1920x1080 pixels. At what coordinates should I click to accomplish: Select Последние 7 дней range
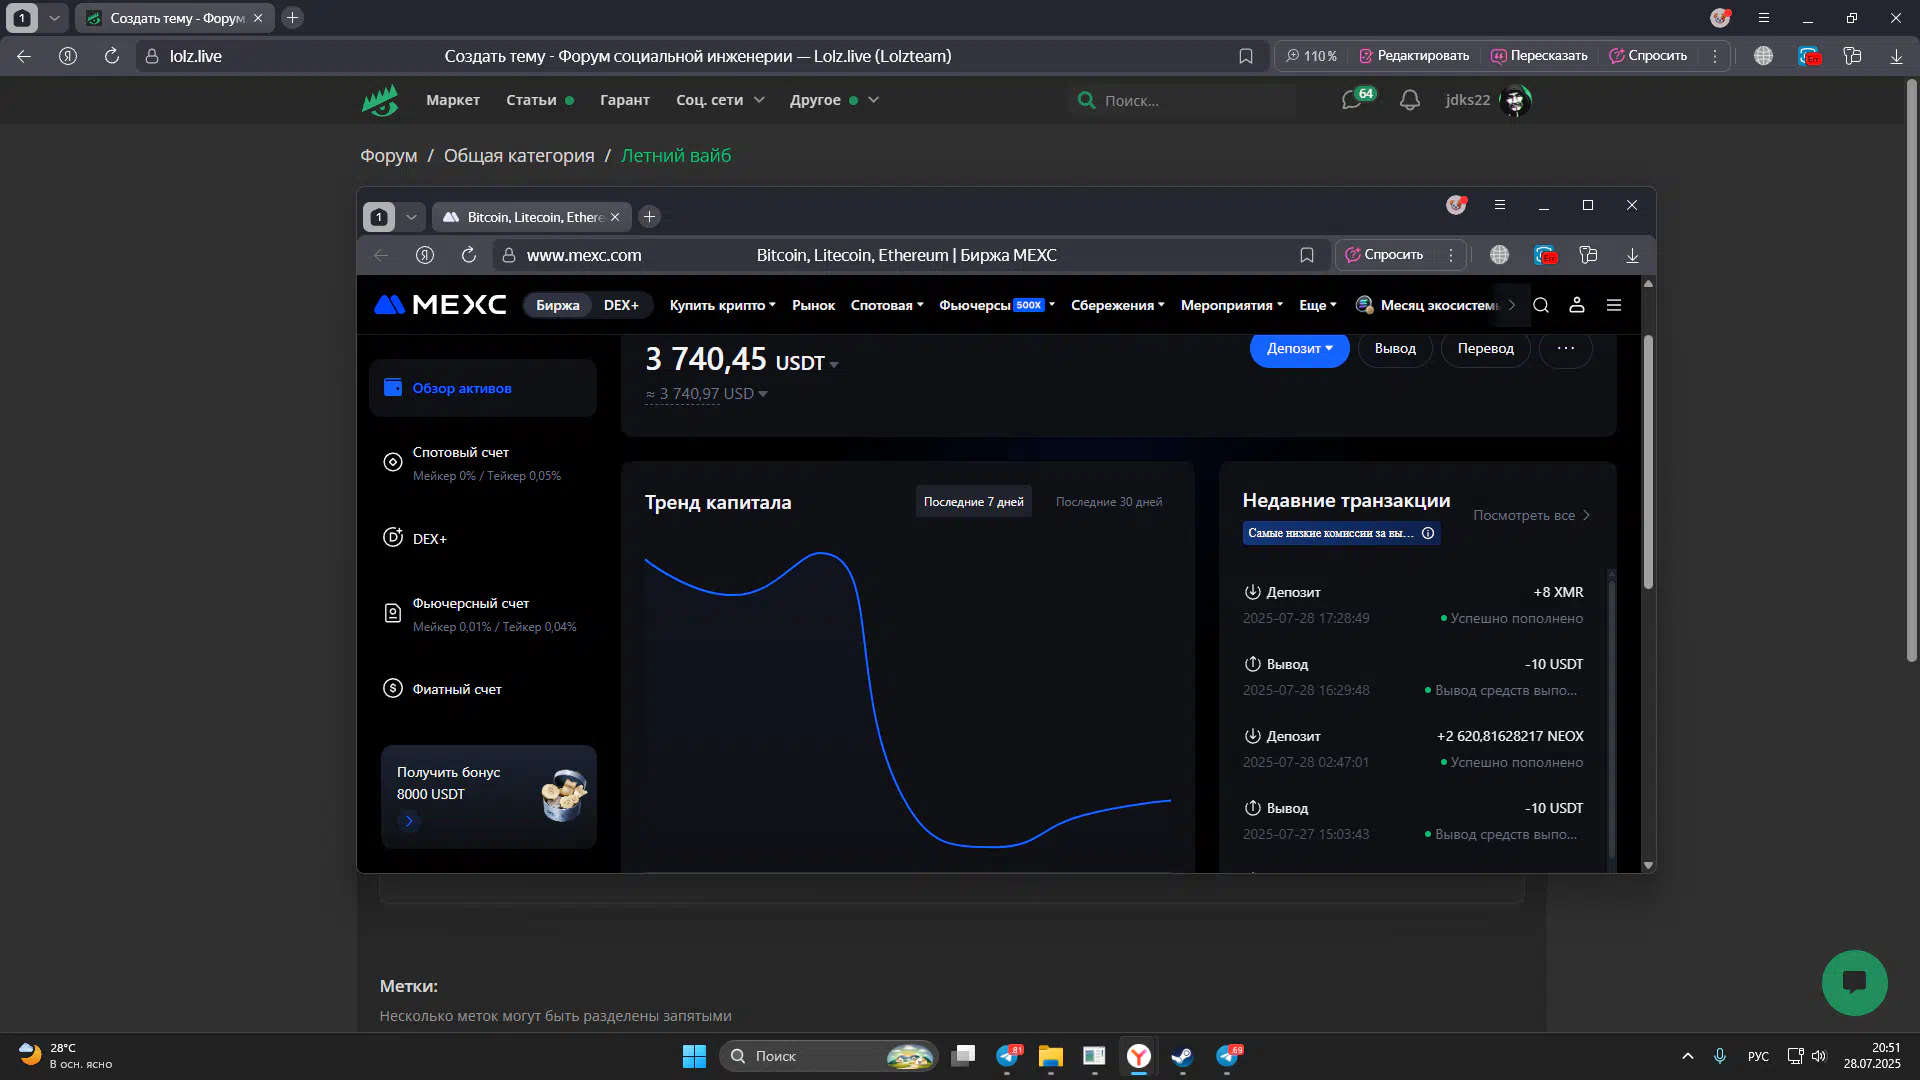(x=973, y=502)
